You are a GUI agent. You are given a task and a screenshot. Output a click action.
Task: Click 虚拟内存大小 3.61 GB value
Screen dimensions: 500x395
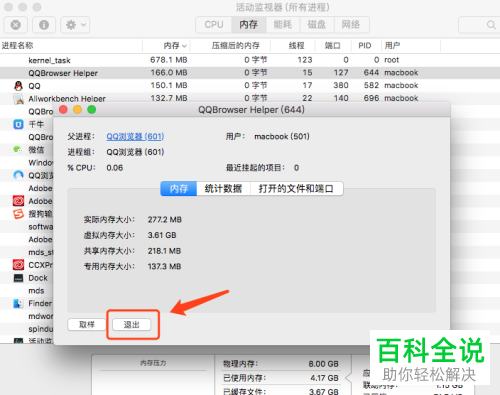click(162, 235)
